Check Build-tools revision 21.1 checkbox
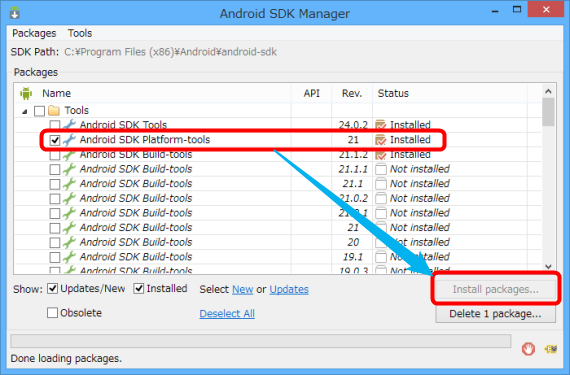This screenshot has width=570, height=375. pyautogui.click(x=55, y=184)
